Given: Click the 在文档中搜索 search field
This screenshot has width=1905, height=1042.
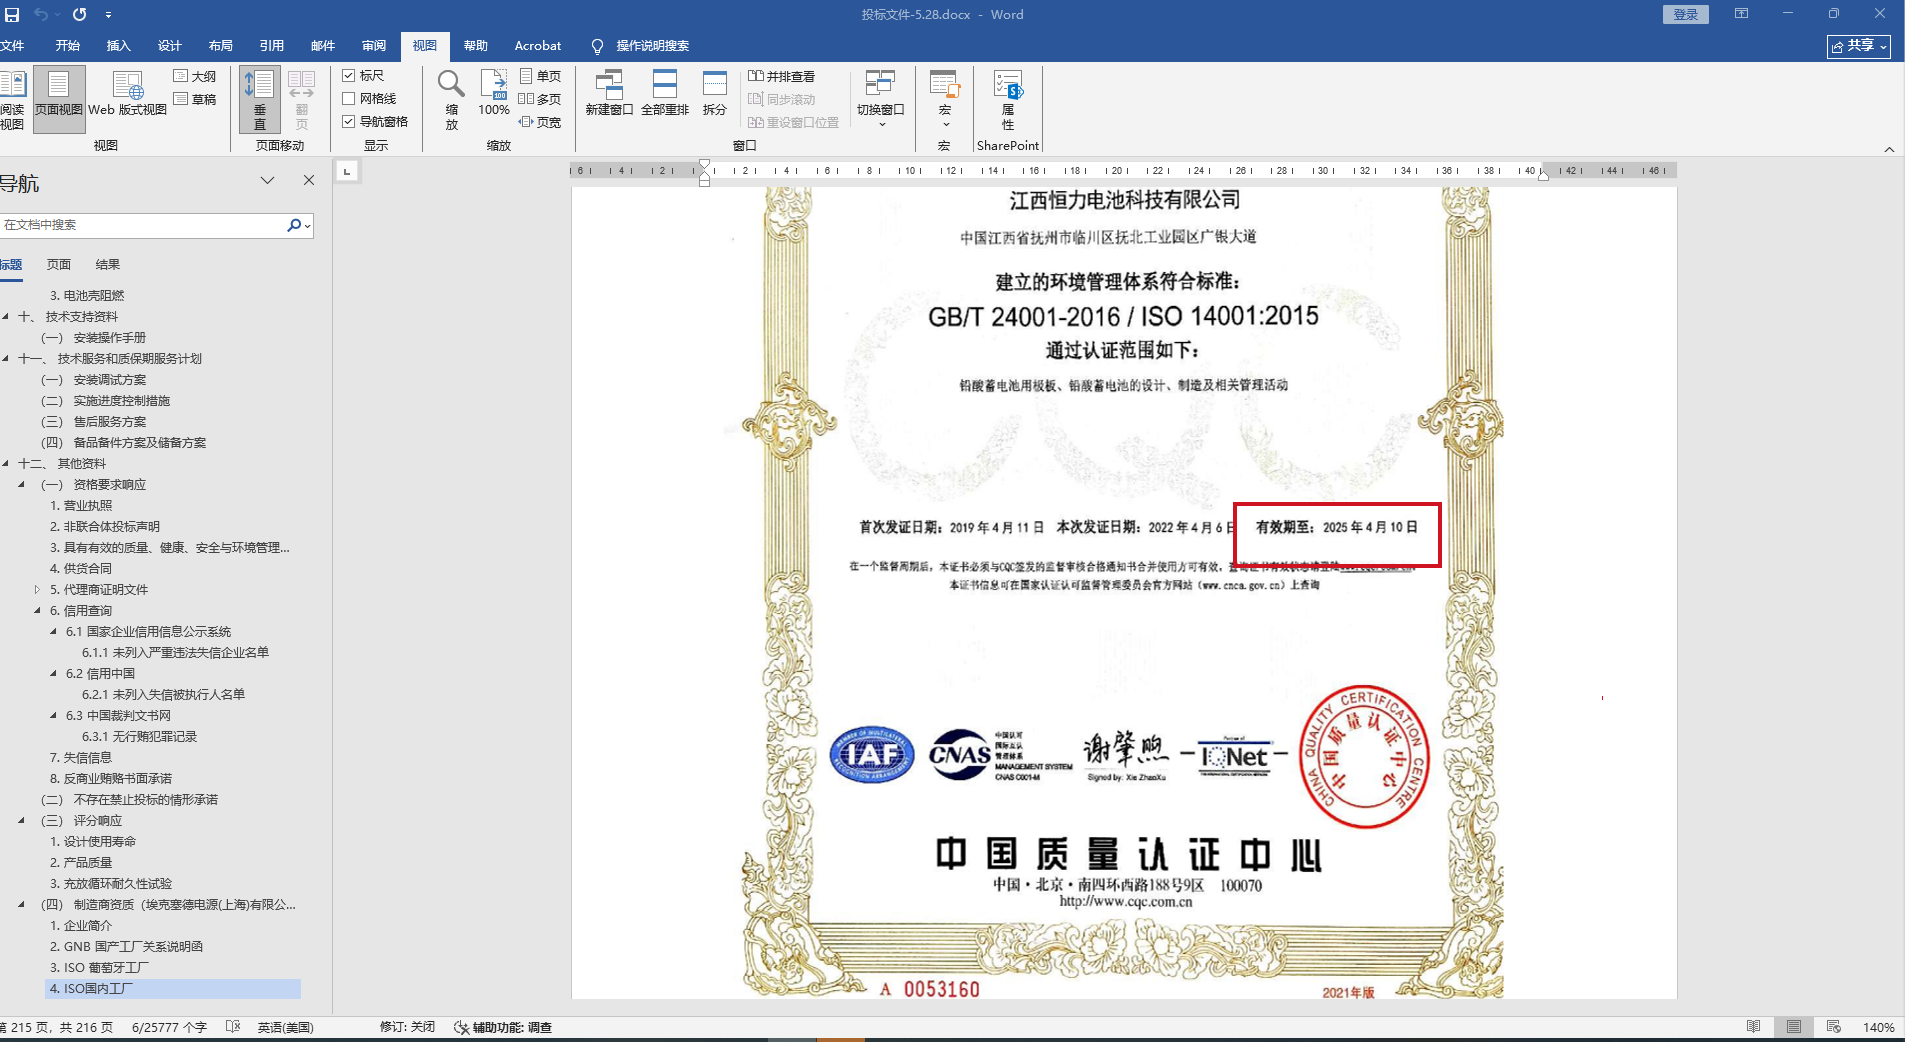Looking at the screenshot, I should (x=142, y=225).
